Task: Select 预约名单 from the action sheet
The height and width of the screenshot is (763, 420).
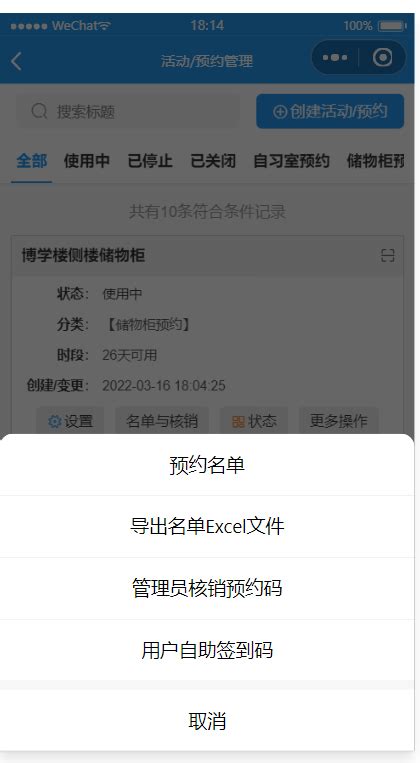Action: tap(207, 465)
